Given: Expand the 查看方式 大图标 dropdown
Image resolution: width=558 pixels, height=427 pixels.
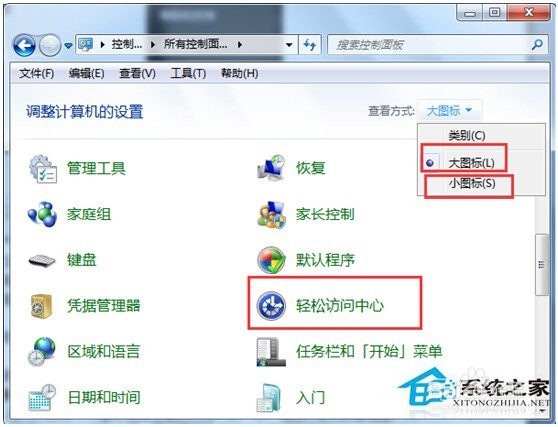Looking at the screenshot, I should [x=449, y=111].
